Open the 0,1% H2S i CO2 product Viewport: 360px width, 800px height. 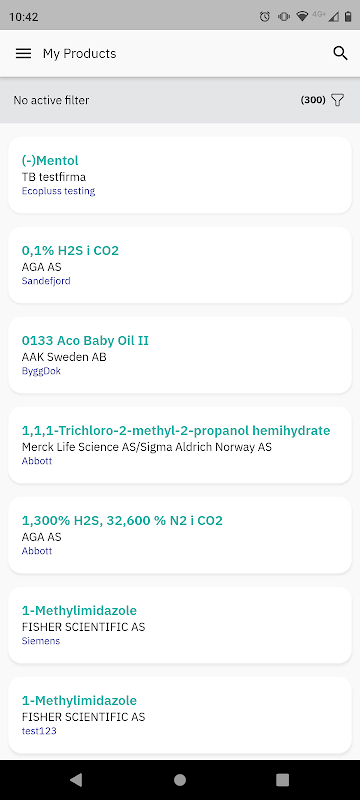click(180, 265)
